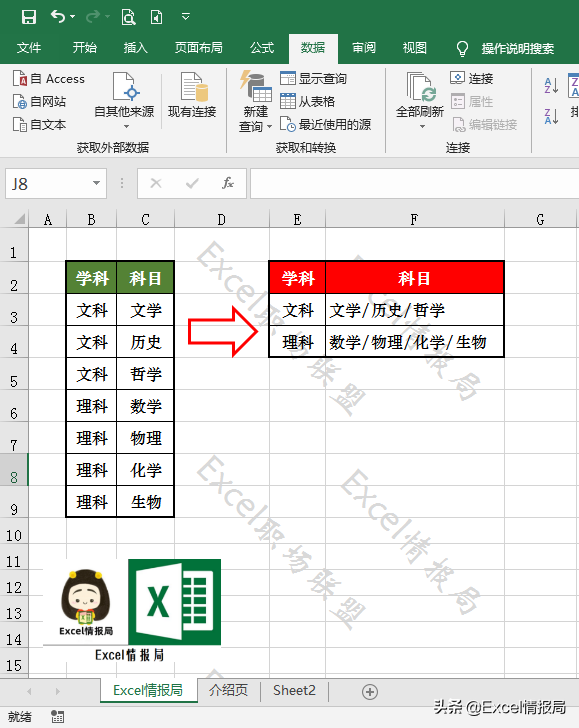Click the cell 文学/历史/哲学
The width and height of the screenshot is (579, 728).
414,310
